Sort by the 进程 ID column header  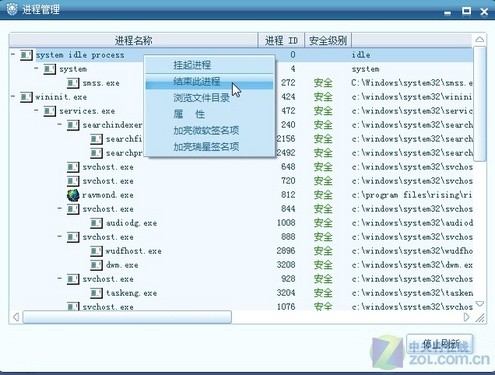(281, 41)
